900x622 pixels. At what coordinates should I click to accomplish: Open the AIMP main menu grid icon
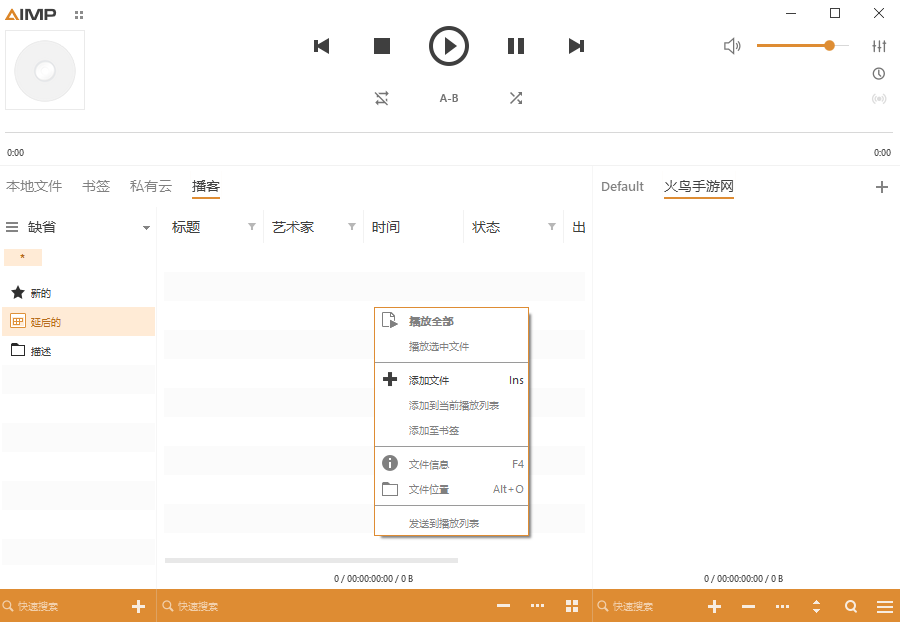79,15
